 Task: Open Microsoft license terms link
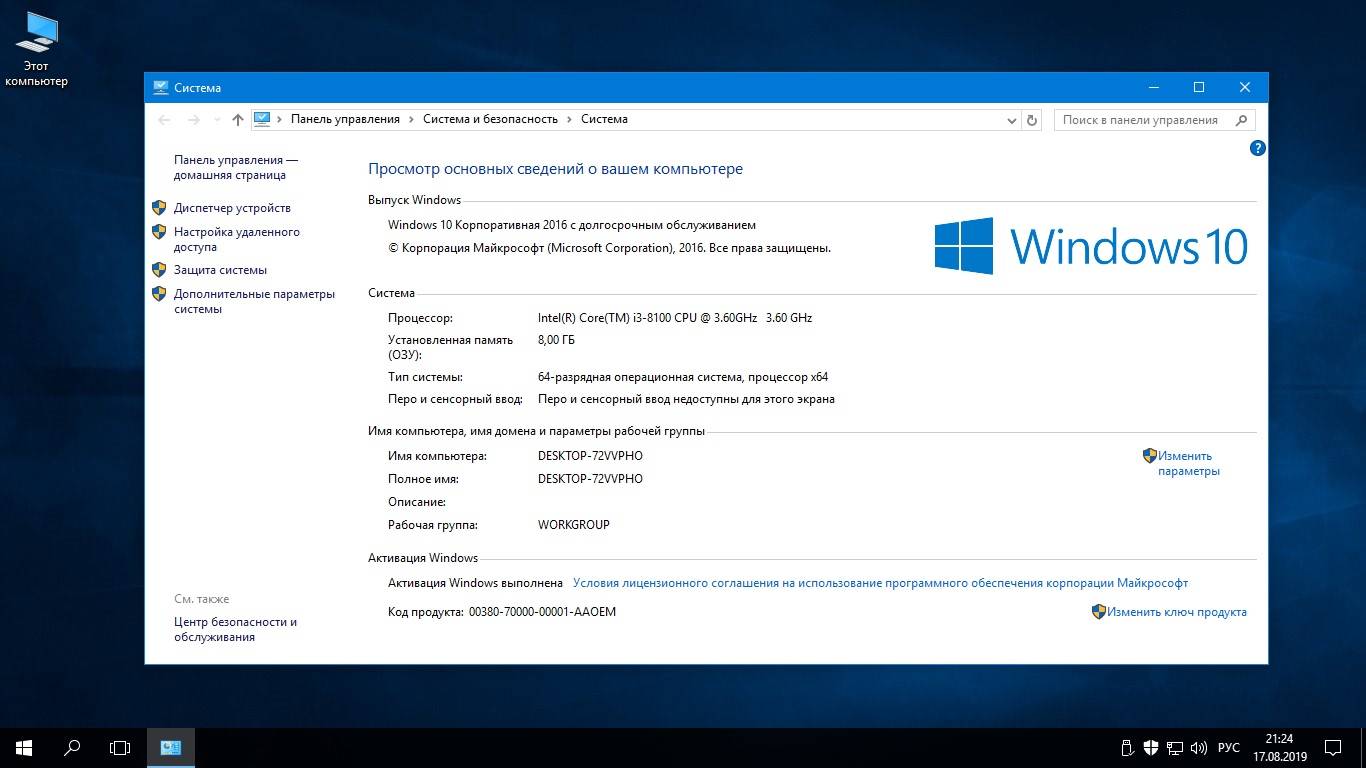pos(880,583)
